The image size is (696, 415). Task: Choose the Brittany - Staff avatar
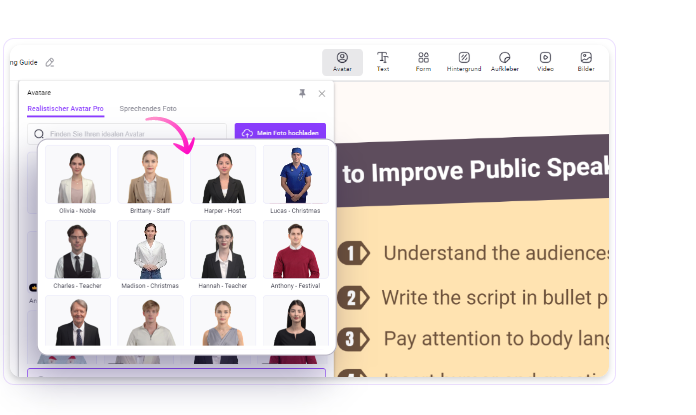pyautogui.click(x=150, y=176)
